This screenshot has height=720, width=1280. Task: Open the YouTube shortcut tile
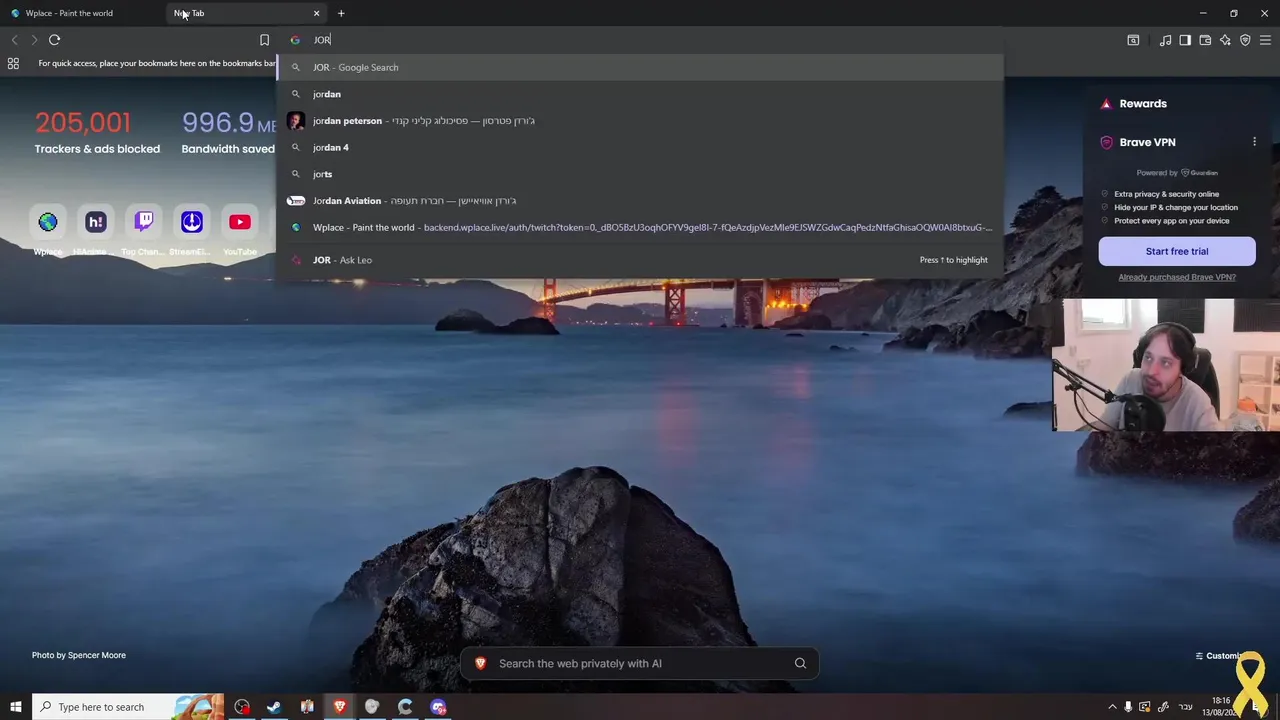(x=240, y=222)
